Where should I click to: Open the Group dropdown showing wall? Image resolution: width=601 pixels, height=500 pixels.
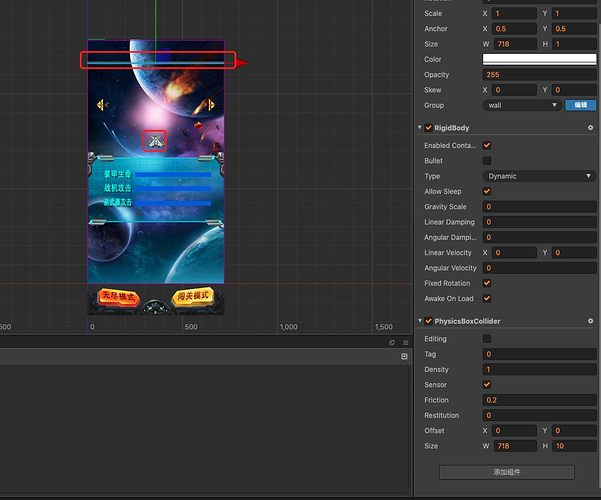522,105
